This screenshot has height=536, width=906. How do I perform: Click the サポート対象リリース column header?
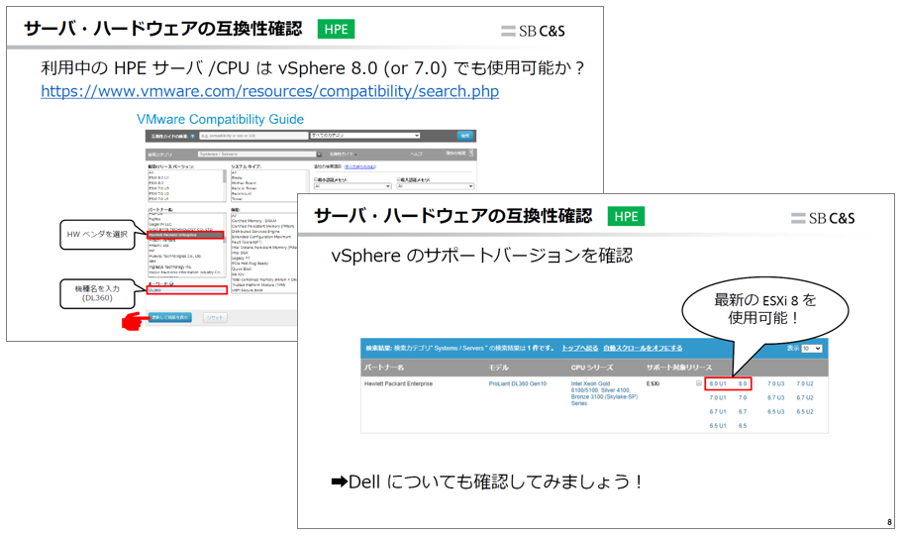[679, 367]
